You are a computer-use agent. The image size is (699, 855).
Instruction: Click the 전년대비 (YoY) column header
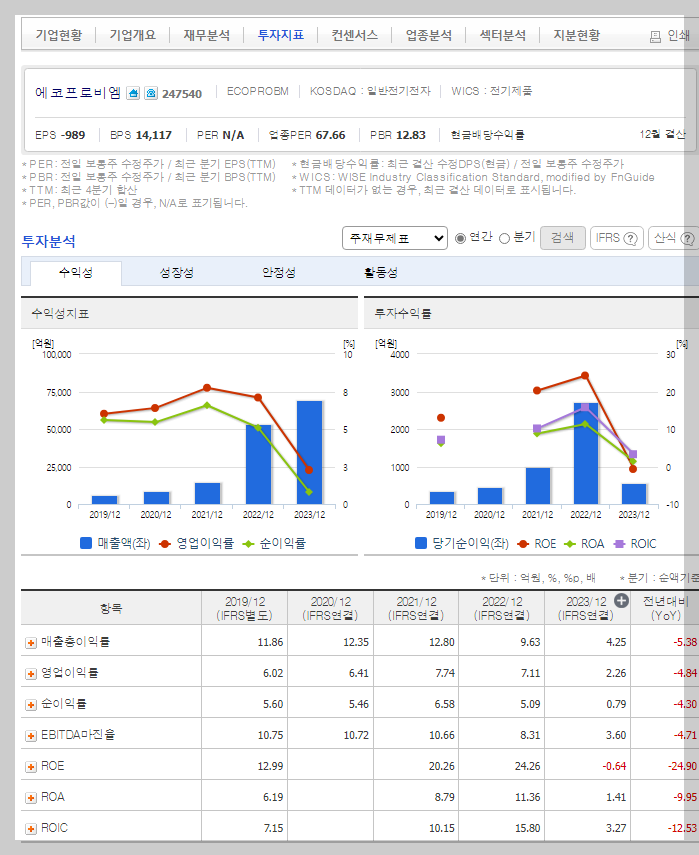pyautogui.click(x=665, y=608)
